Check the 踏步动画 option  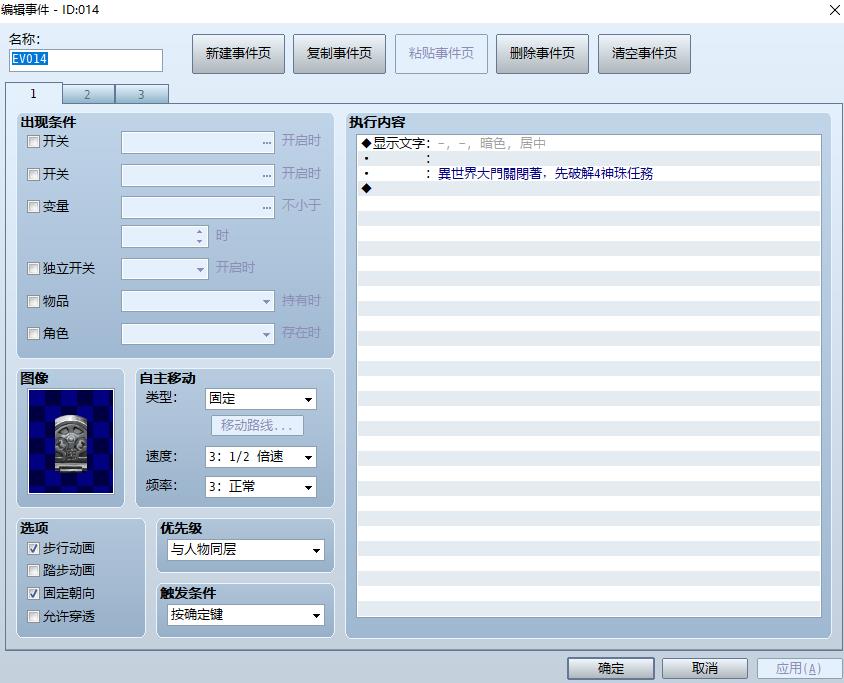click(33, 571)
